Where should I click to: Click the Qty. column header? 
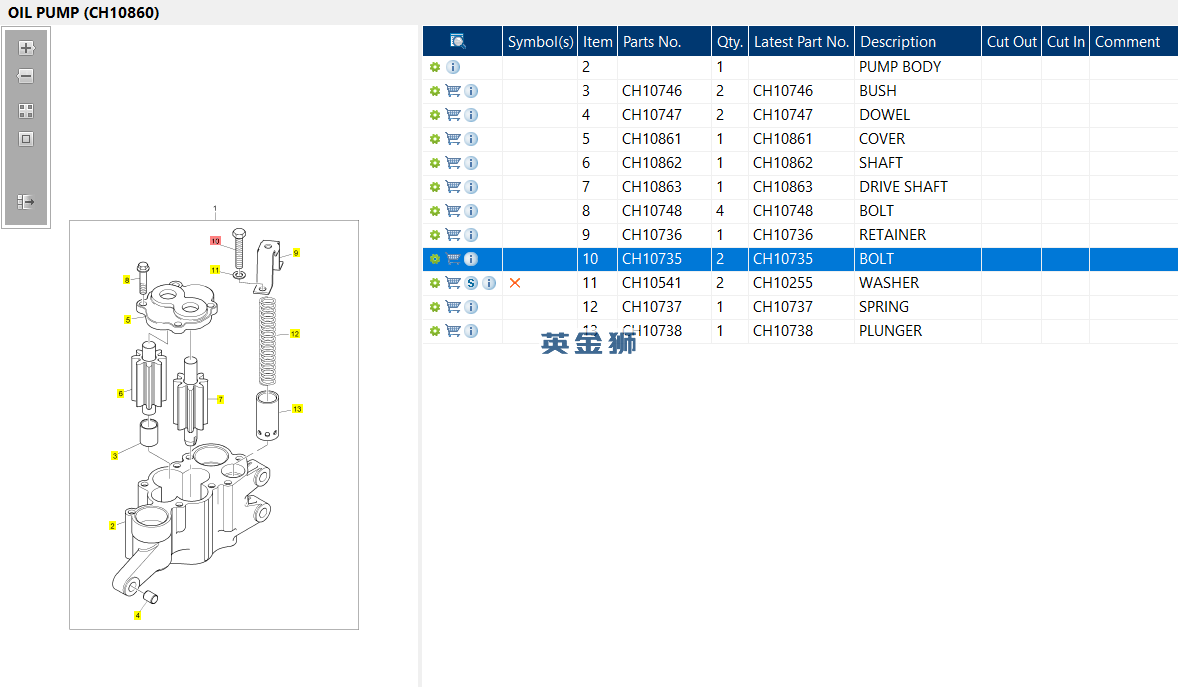coord(729,41)
